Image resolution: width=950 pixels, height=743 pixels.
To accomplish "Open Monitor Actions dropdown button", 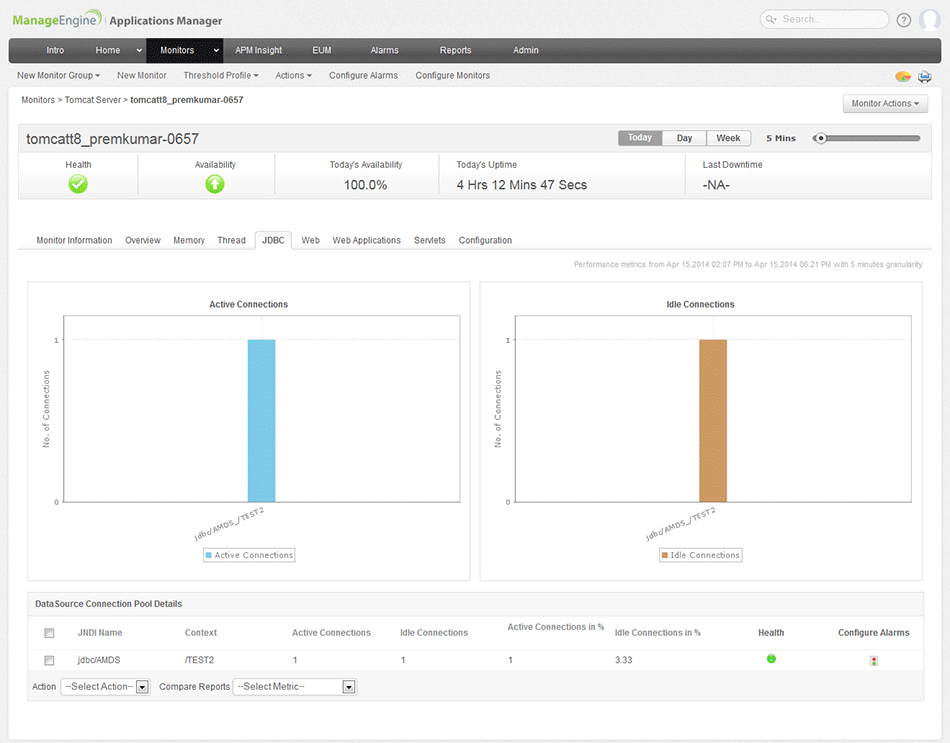I will pyautogui.click(x=885, y=104).
